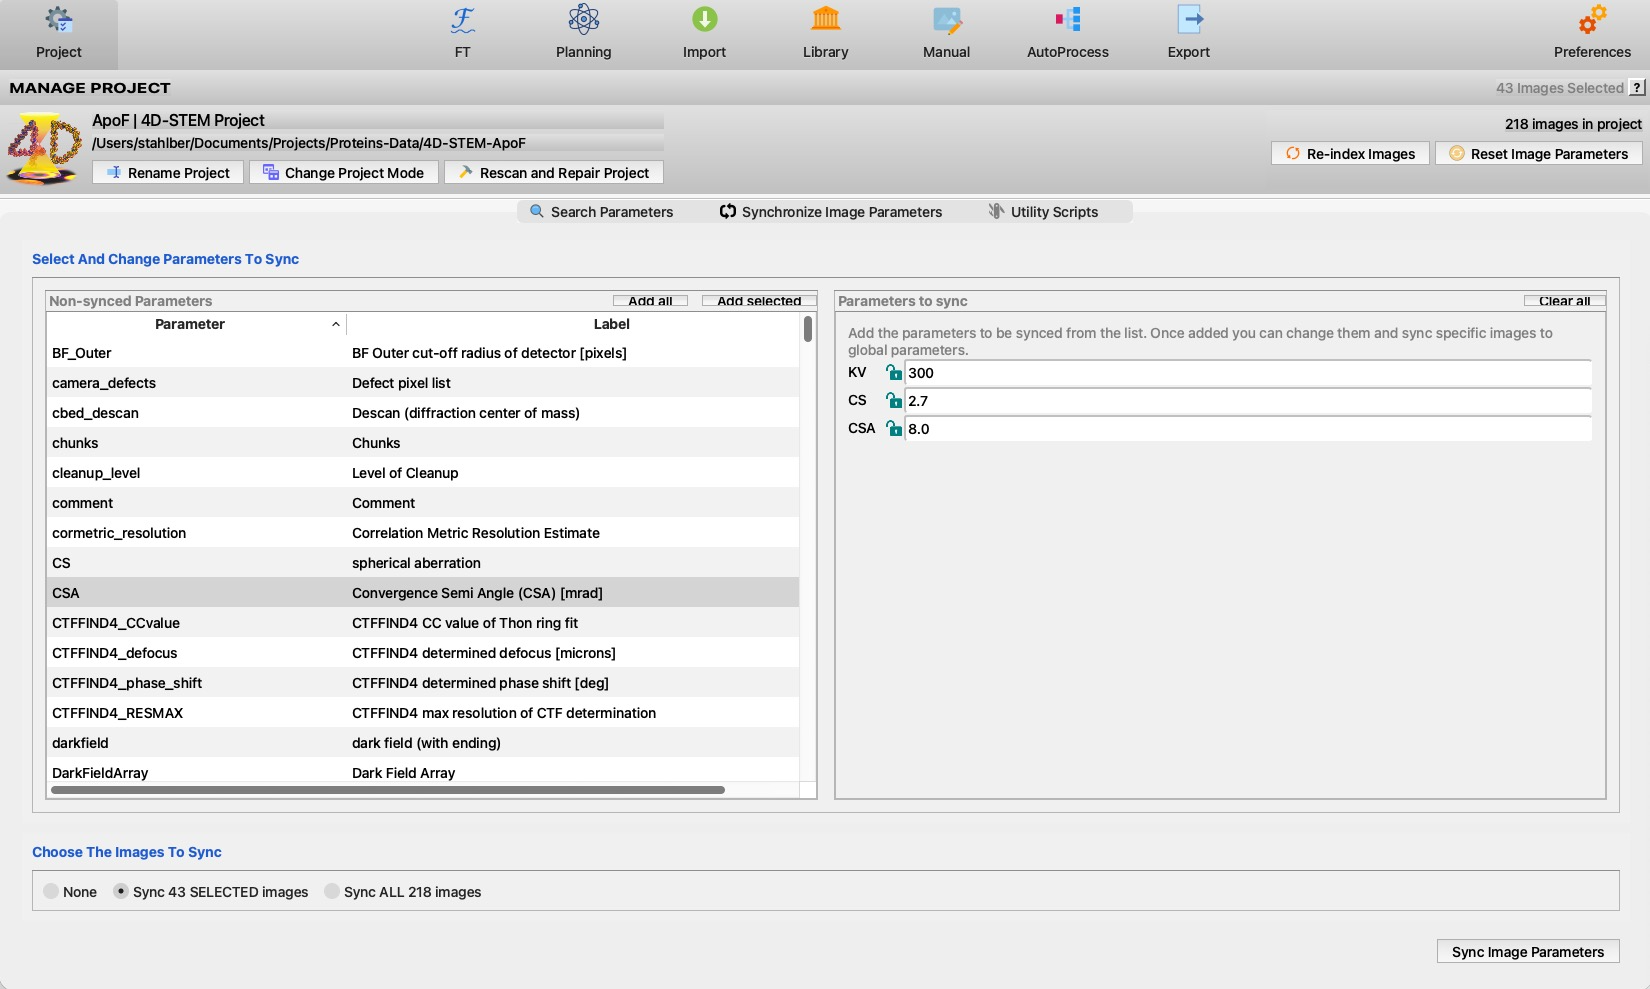The height and width of the screenshot is (989, 1650).
Task: Click the Sync Image Parameters button
Action: (1528, 952)
